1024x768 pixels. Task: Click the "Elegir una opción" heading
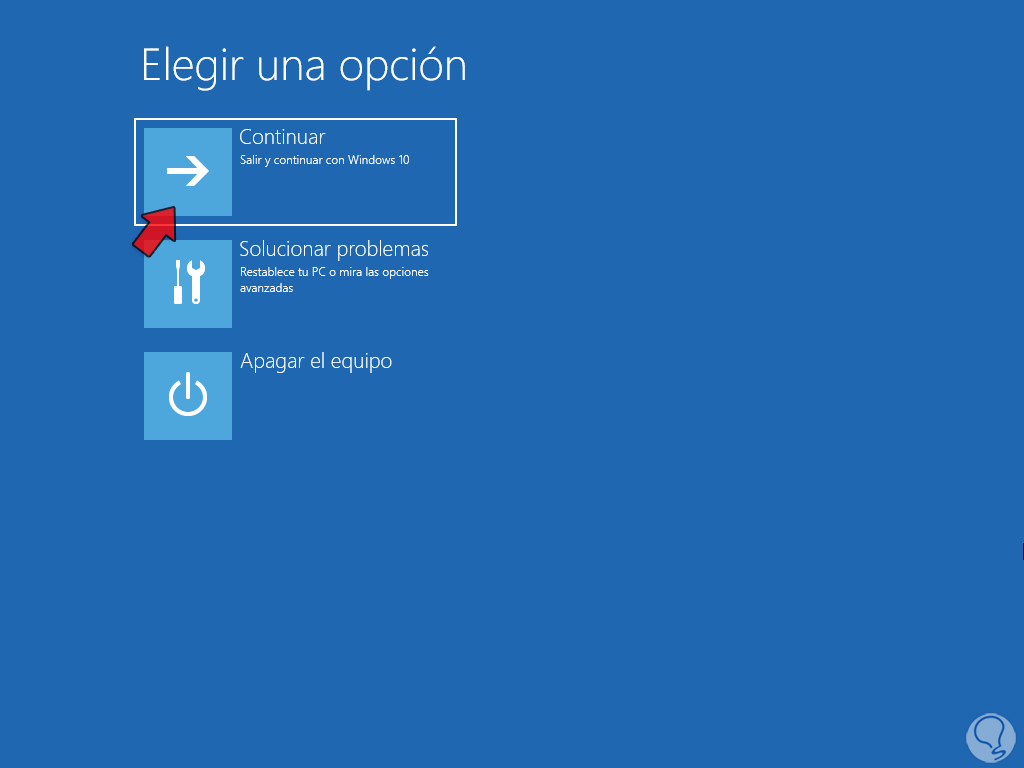pyautogui.click(x=304, y=67)
